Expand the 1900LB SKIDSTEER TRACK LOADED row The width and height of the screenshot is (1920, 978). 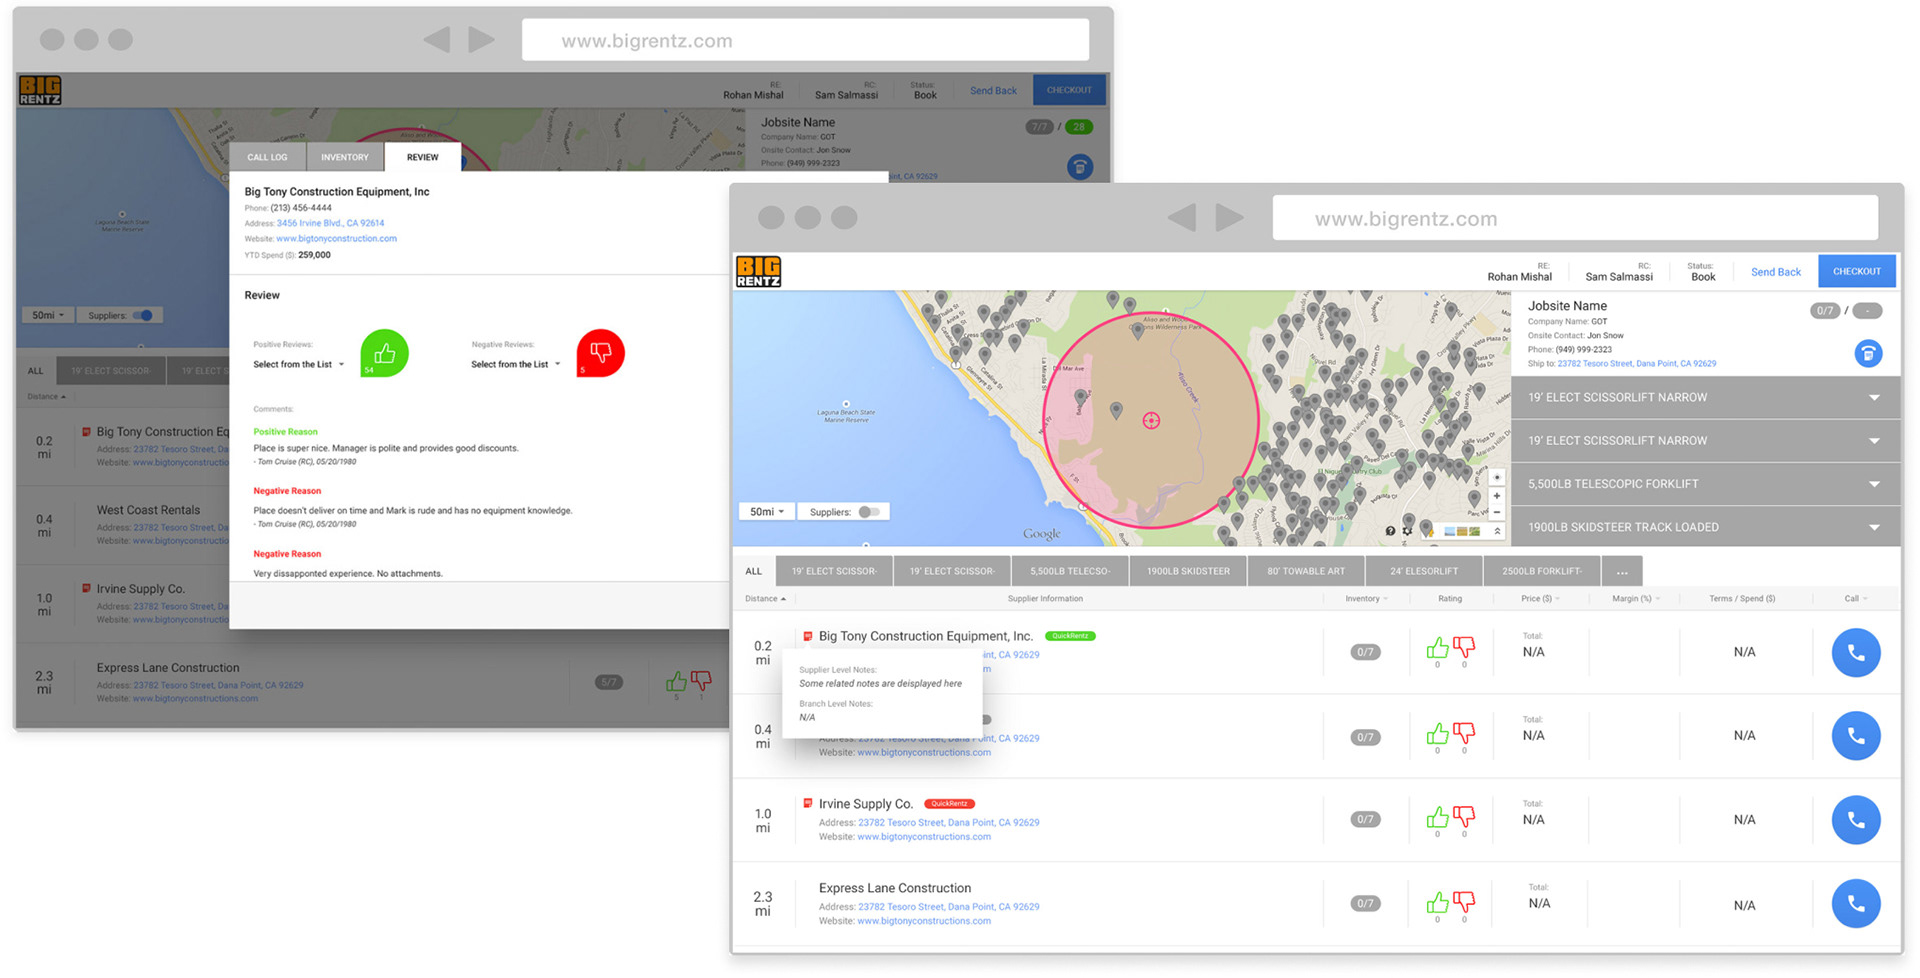coord(1705,527)
